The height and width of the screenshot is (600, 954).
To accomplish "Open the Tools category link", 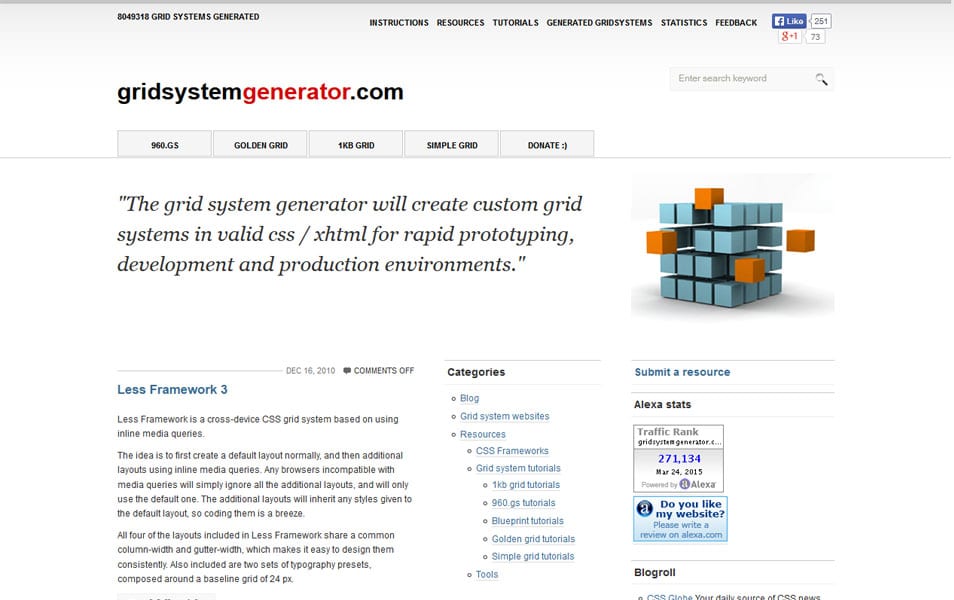I will pos(487,574).
